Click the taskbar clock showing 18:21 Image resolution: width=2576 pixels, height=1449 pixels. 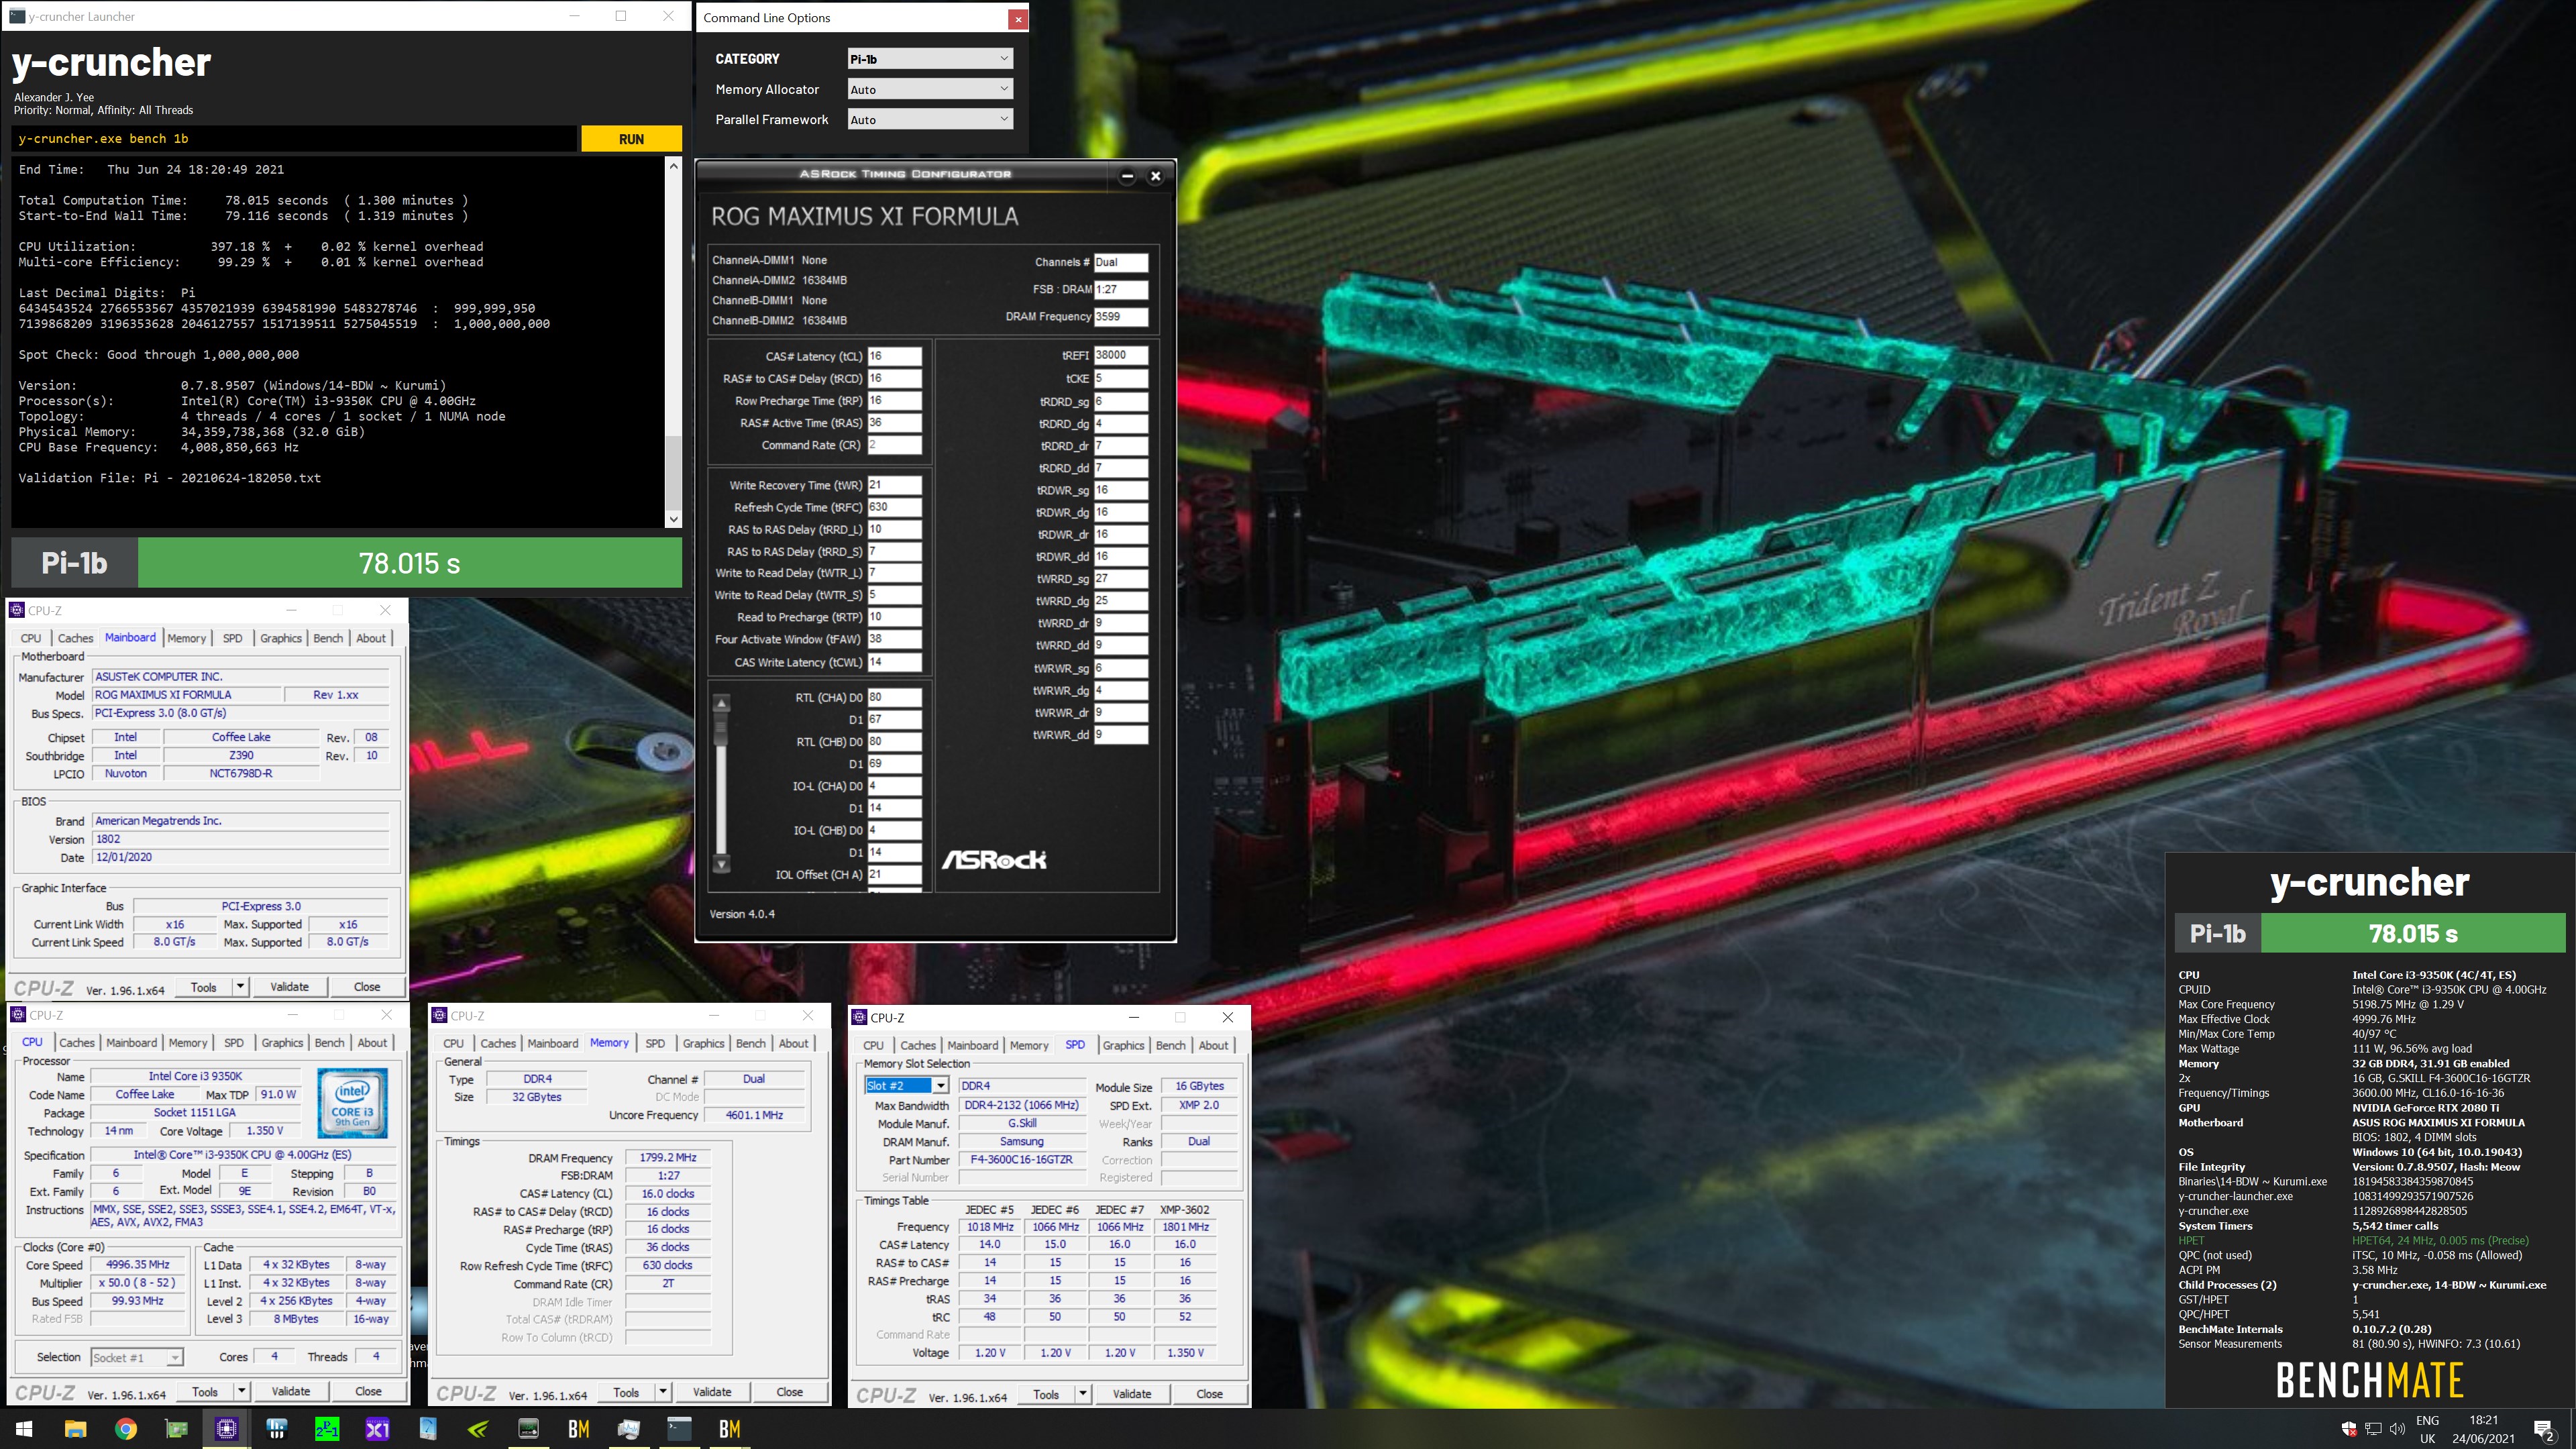coord(2483,1429)
